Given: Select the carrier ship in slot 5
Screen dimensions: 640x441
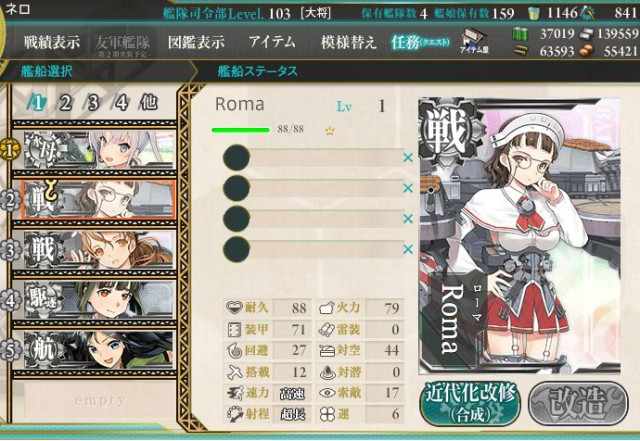Looking at the screenshot, I should point(99,351).
